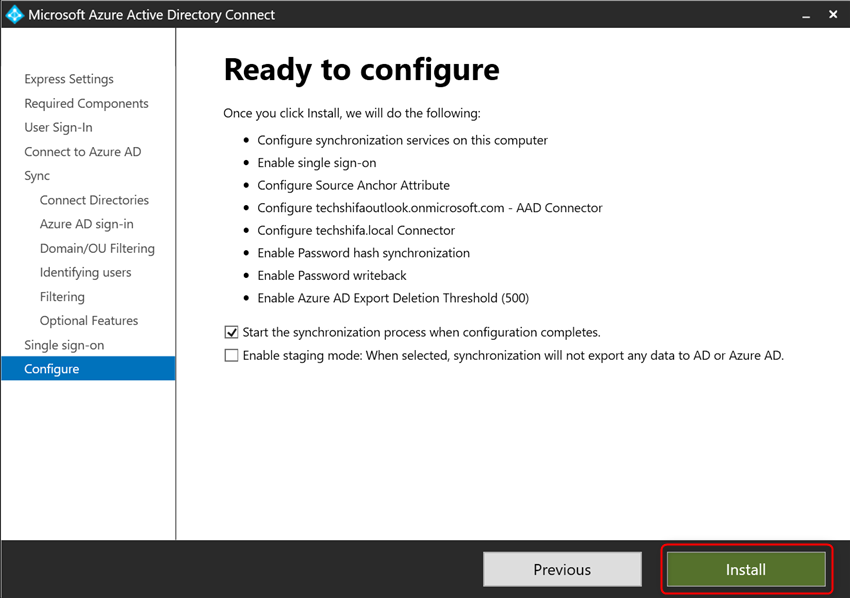Image resolution: width=850 pixels, height=598 pixels.
Task: Minimize the Azure AD Connect window
Action: 806,14
